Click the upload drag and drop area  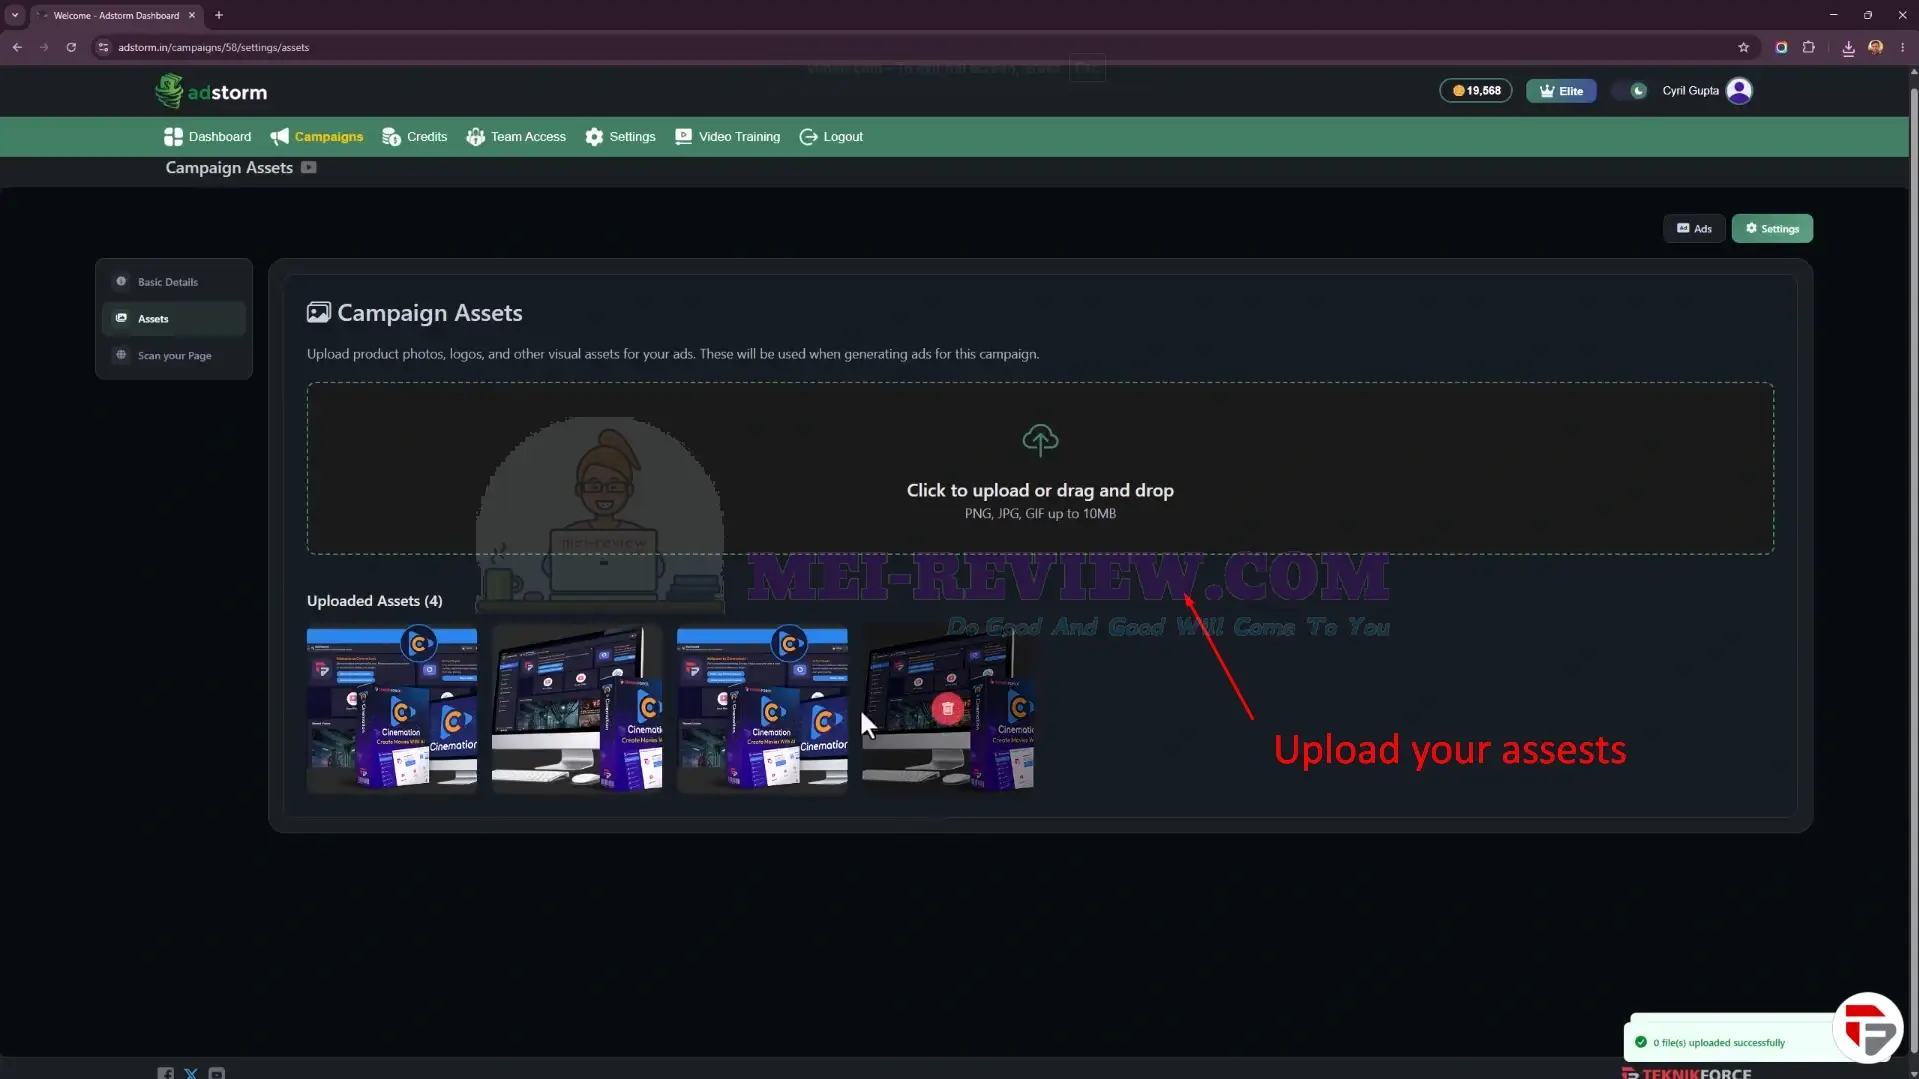1040,468
